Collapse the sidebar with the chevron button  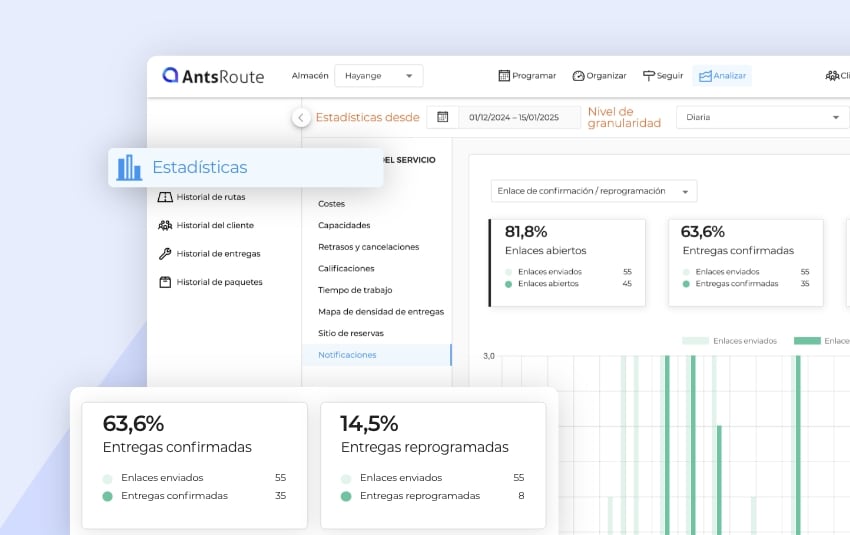[301, 117]
